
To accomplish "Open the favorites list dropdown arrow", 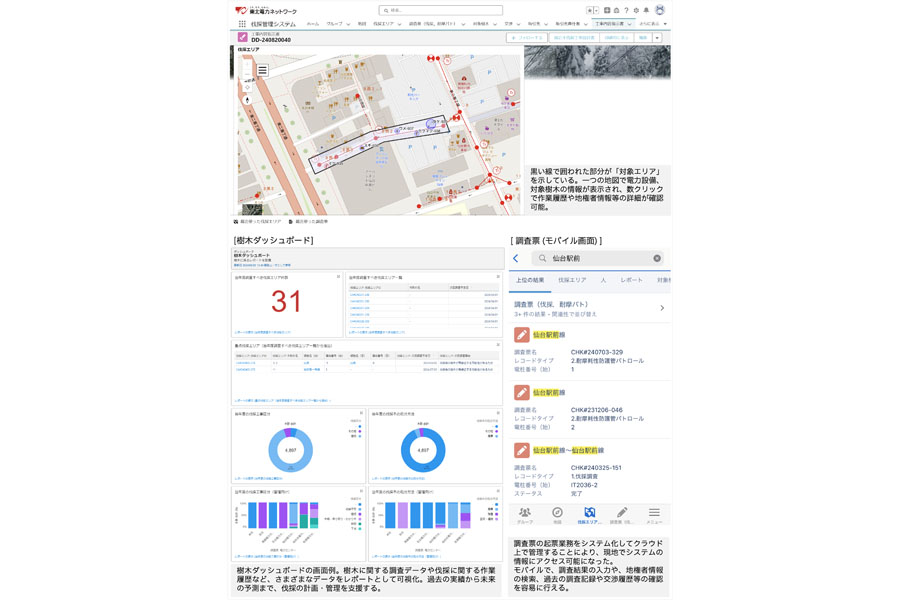I will [x=596, y=10].
